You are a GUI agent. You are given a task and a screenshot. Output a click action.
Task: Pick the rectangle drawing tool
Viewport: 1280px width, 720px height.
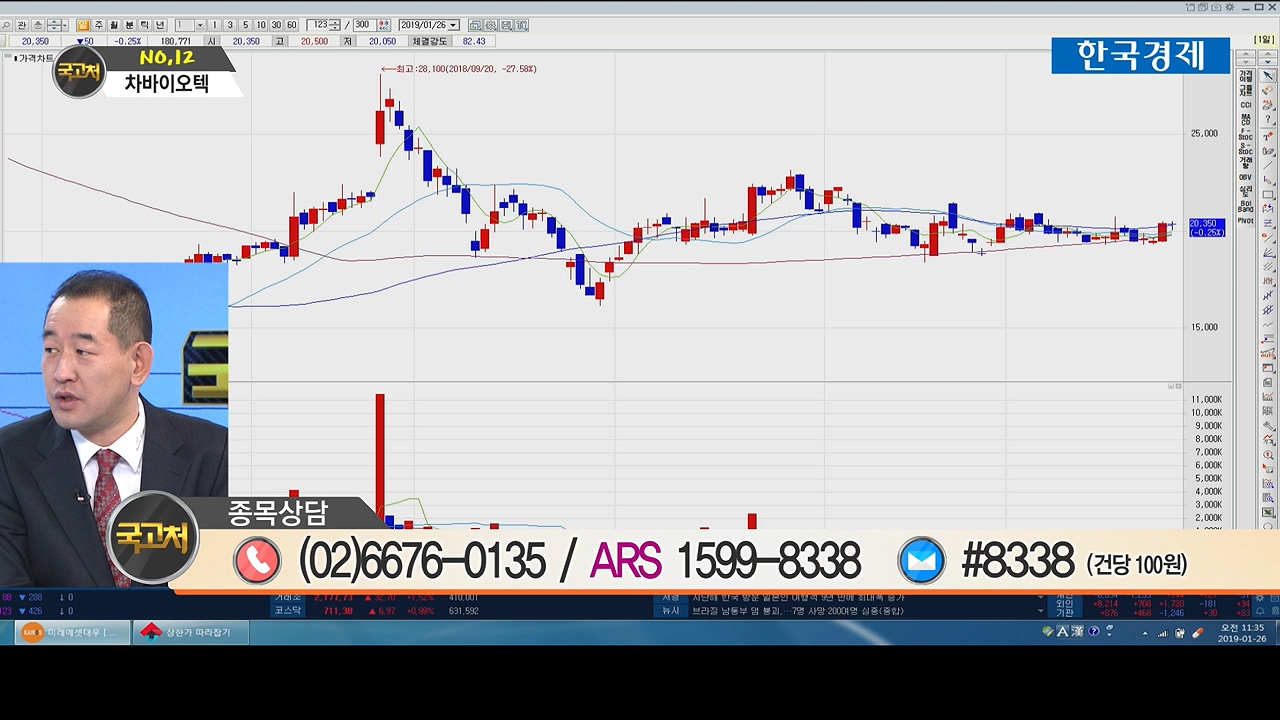[x=1268, y=194]
